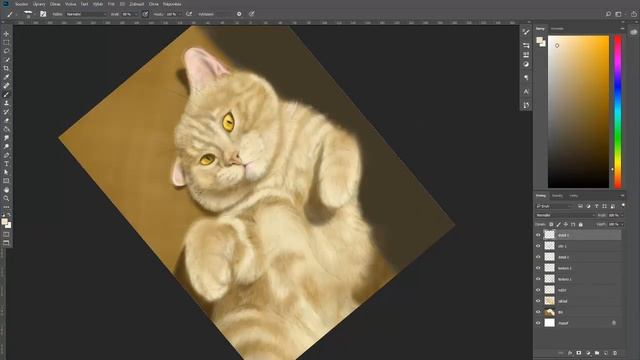Image resolution: width=640 pixels, height=360 pixels.
Task: Open the Flow slider dropdown in options bar
Action: pos(179,14)
